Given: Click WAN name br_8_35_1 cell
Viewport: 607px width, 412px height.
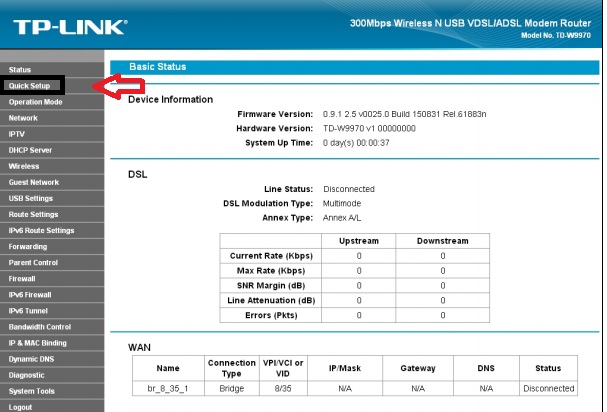Looking at the screenshot, I should click(x=168, y=388).
